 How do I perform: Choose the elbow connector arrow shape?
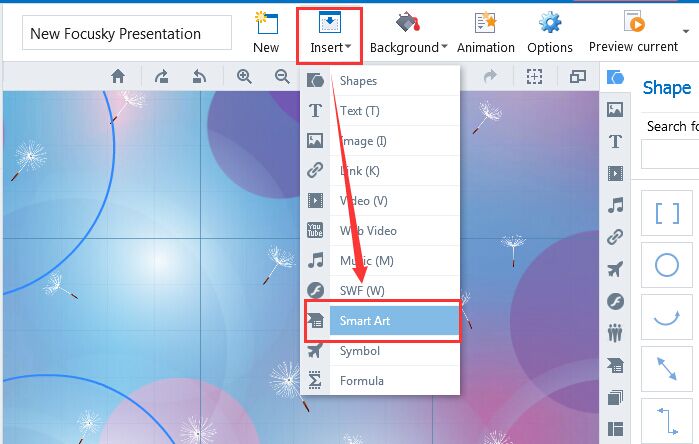tap(666, 421)
